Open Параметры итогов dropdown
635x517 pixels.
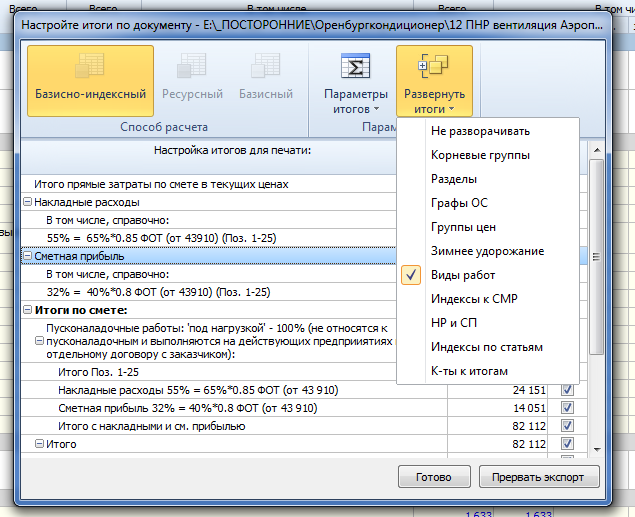(x=356, y=81)
